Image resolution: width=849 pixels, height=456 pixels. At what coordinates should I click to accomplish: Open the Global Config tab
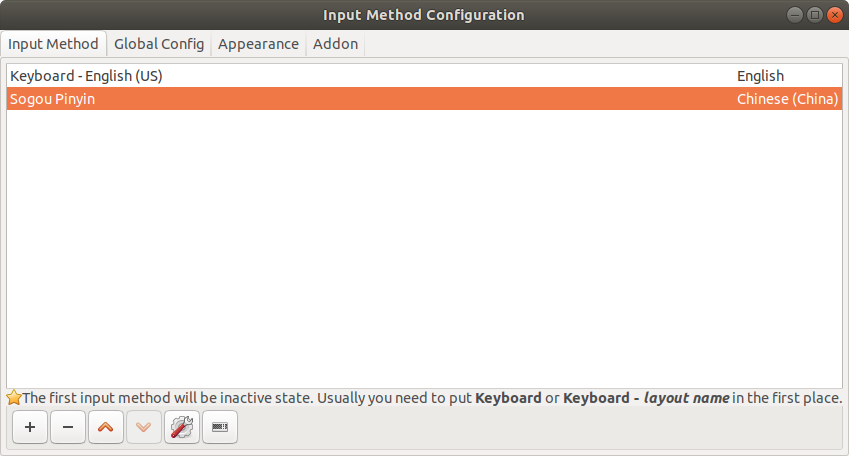point(159,44)
